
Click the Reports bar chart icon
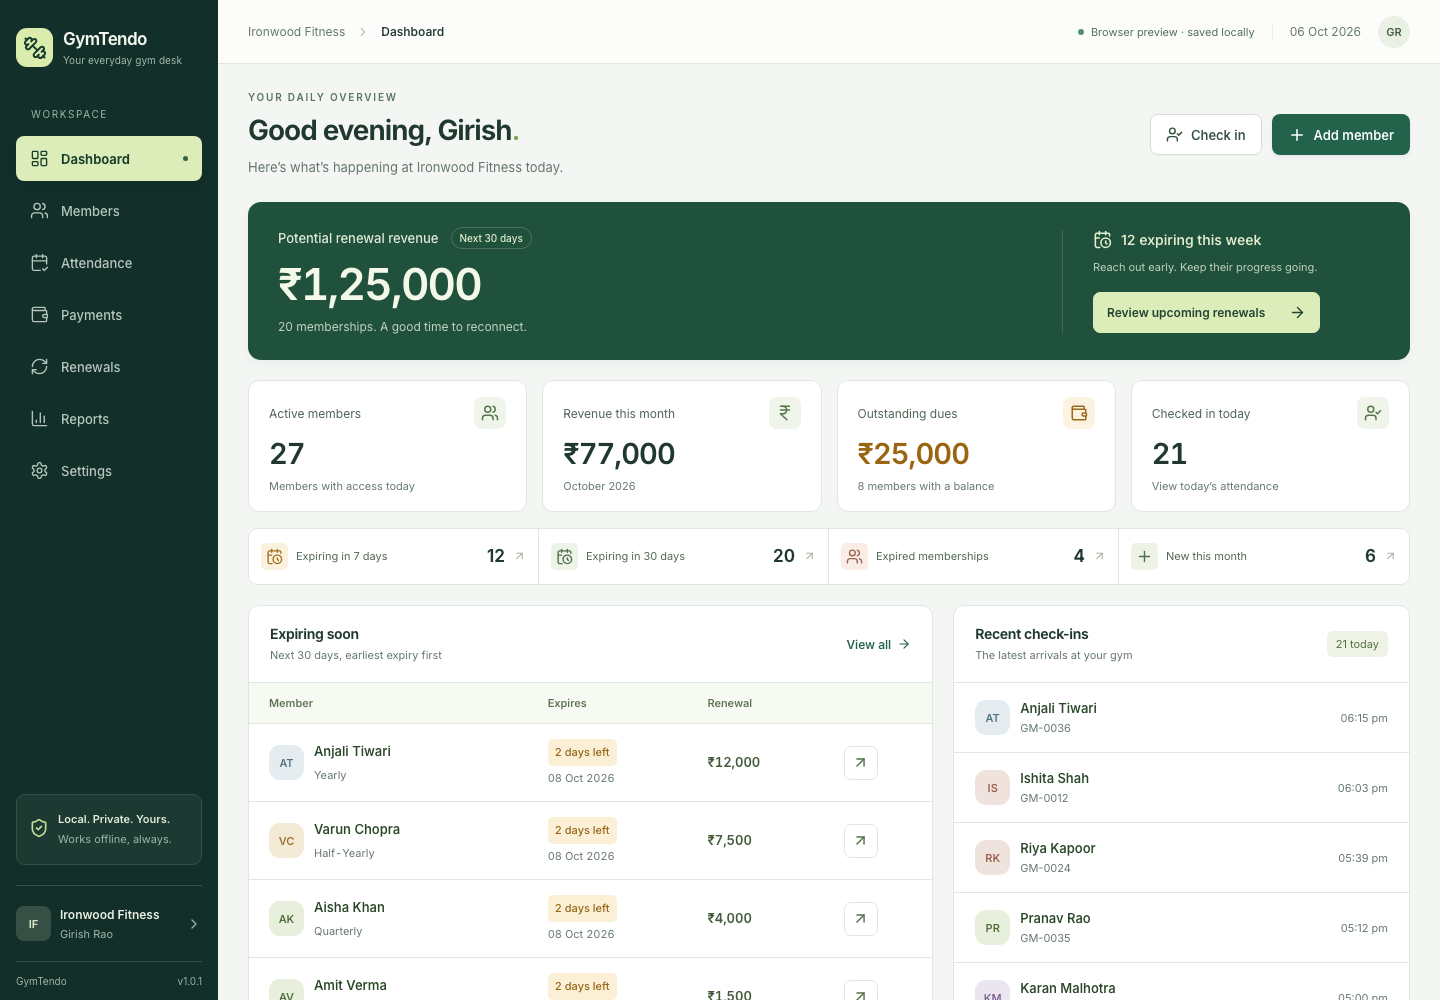coord(40,419)
